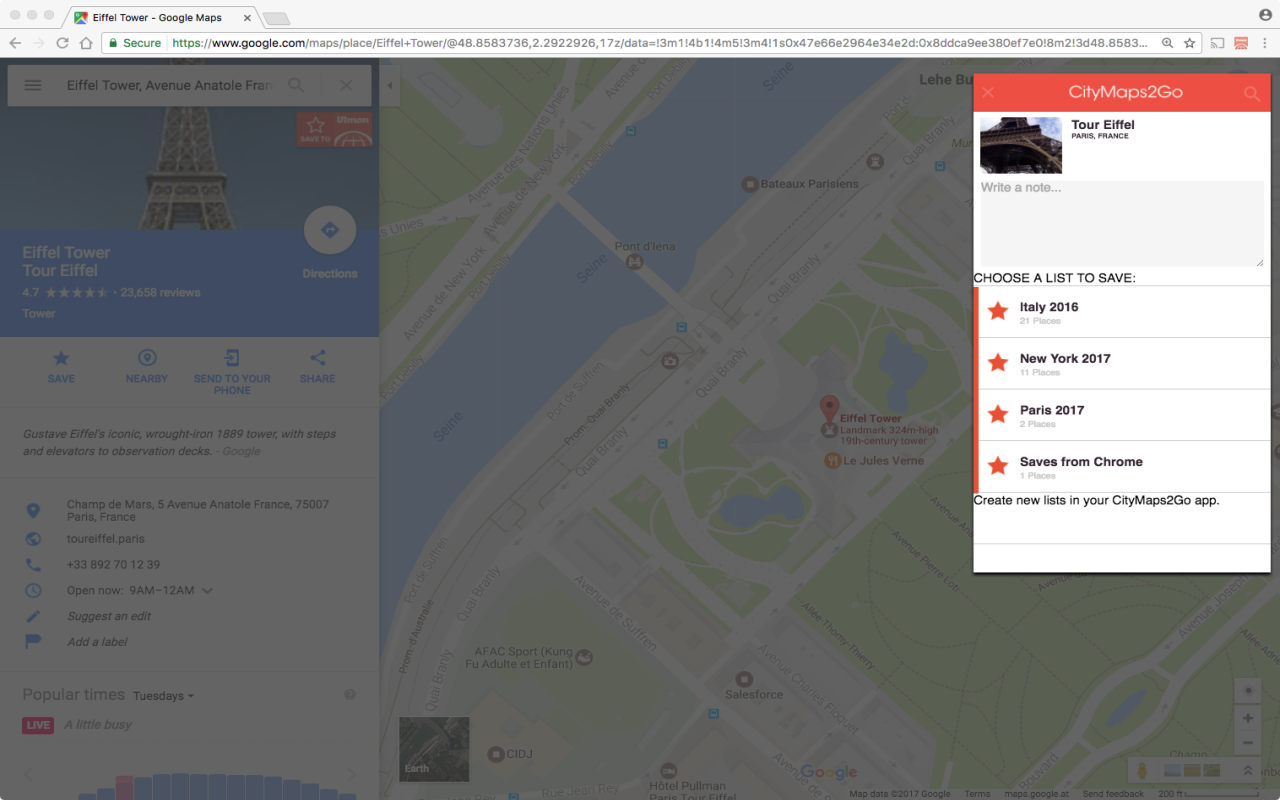Open a new Chrome tab

click(x=276, y=18)
